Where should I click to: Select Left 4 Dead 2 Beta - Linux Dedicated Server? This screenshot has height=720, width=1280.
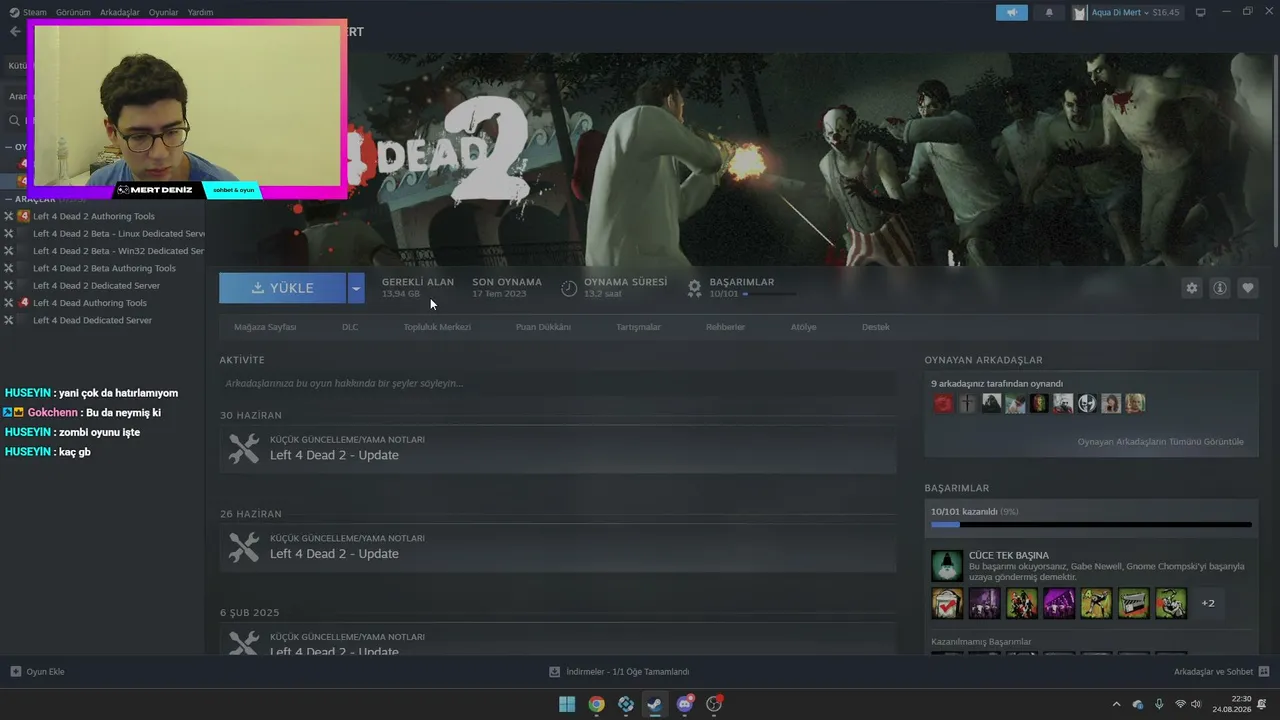118,234
